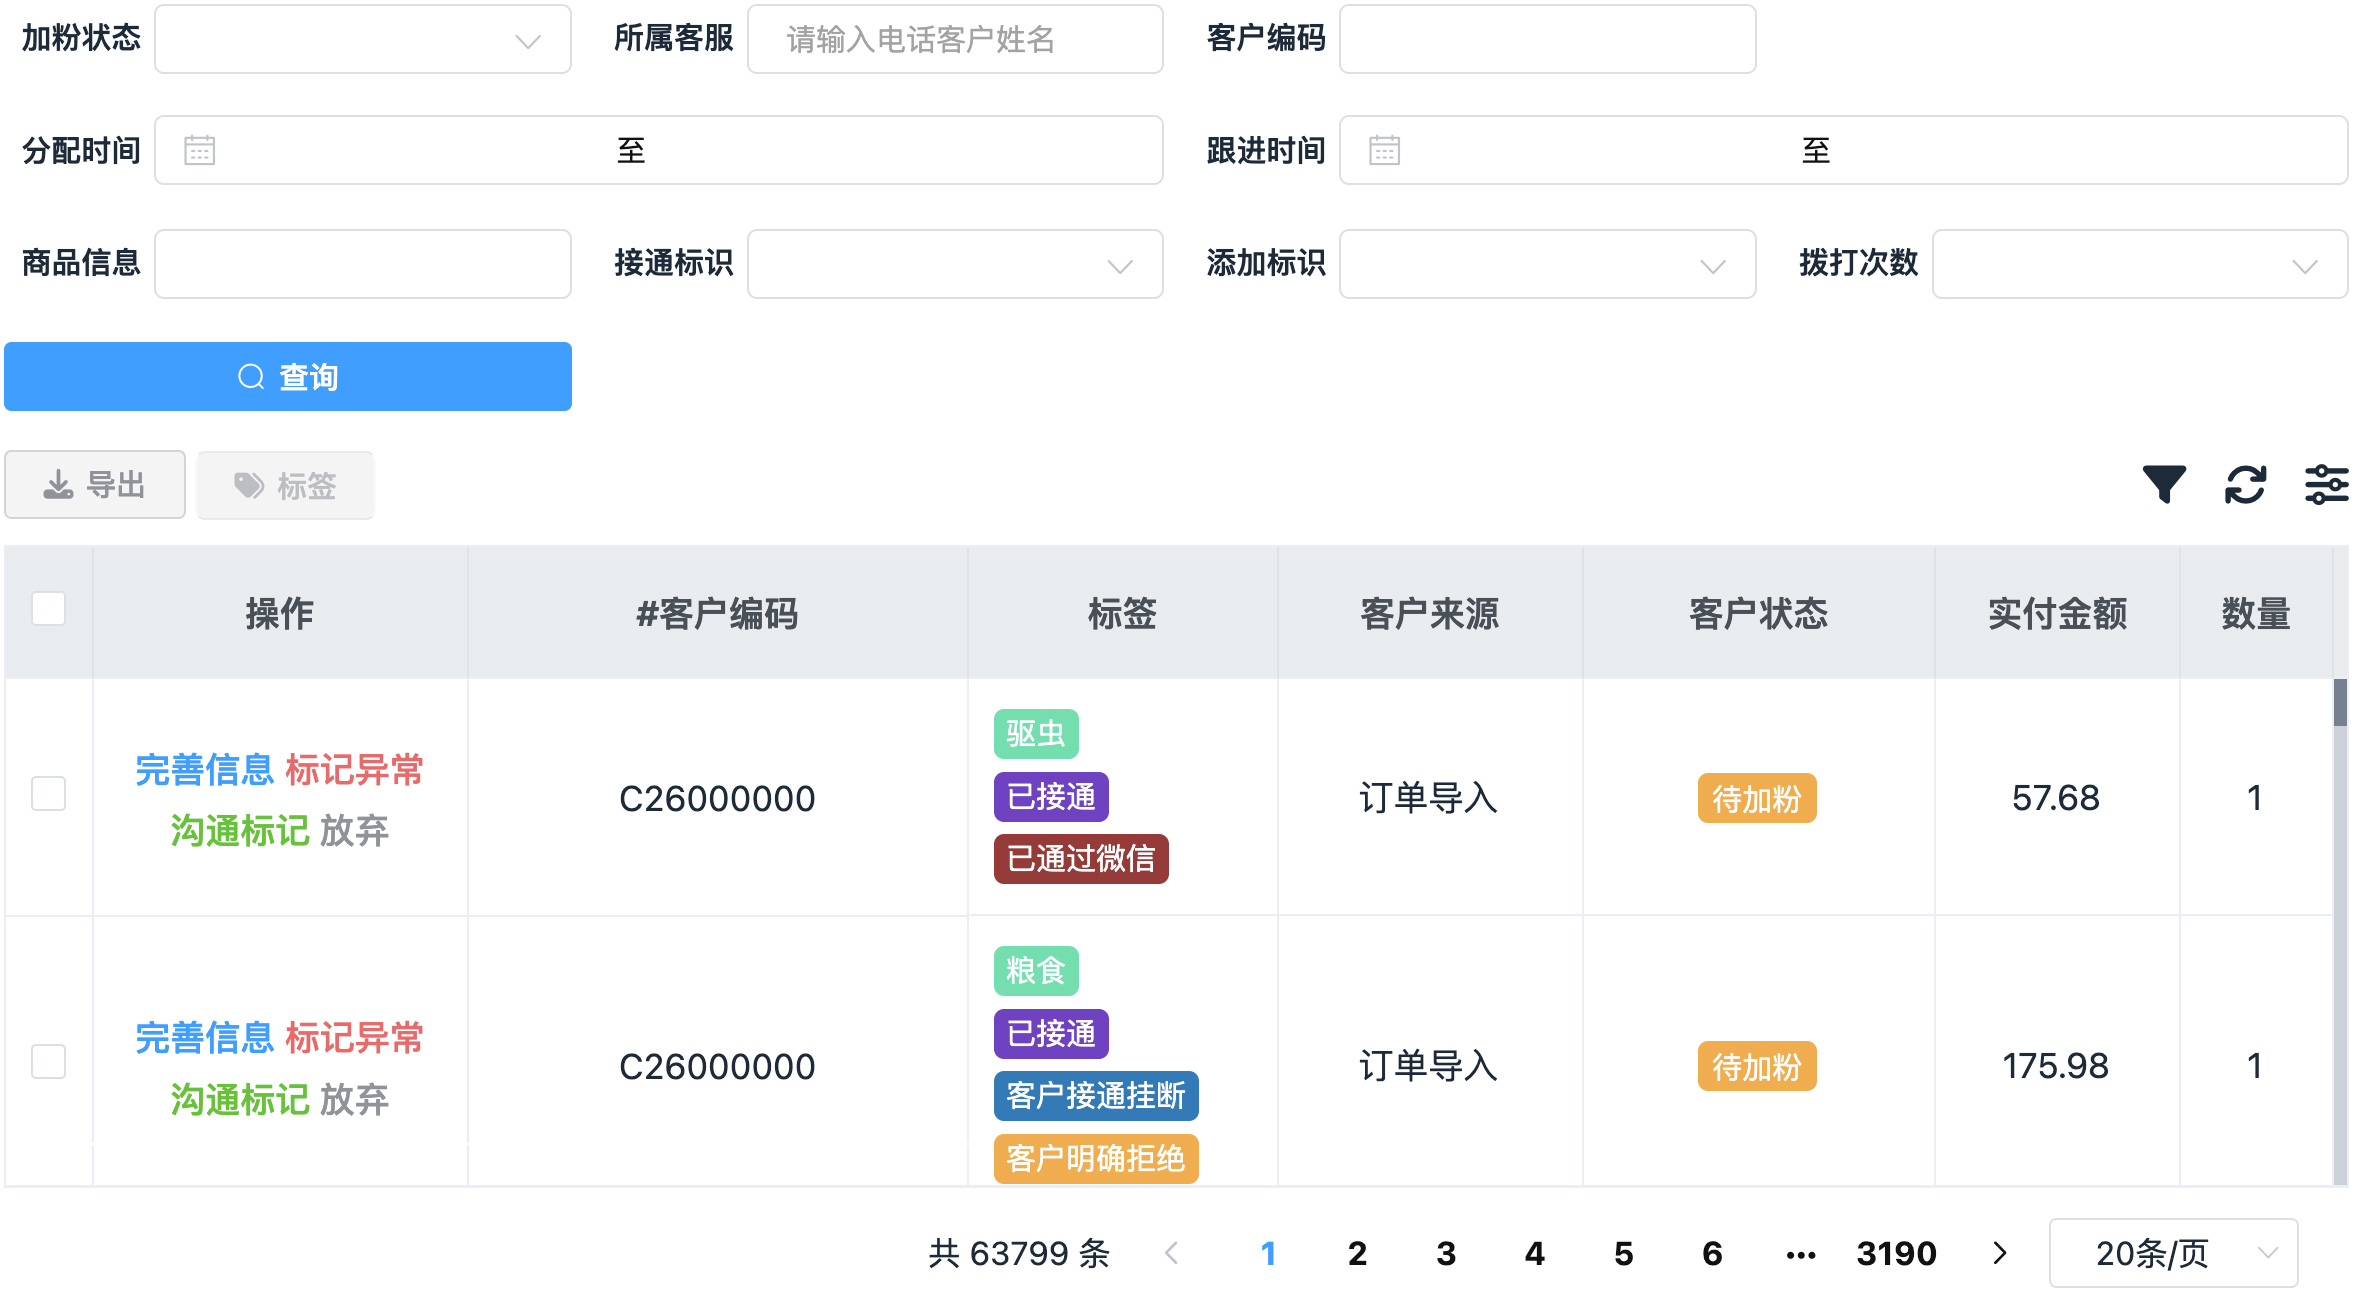Open the 20条/页 page size selector
2354x1291 pixels.
pos(2173,1252)
